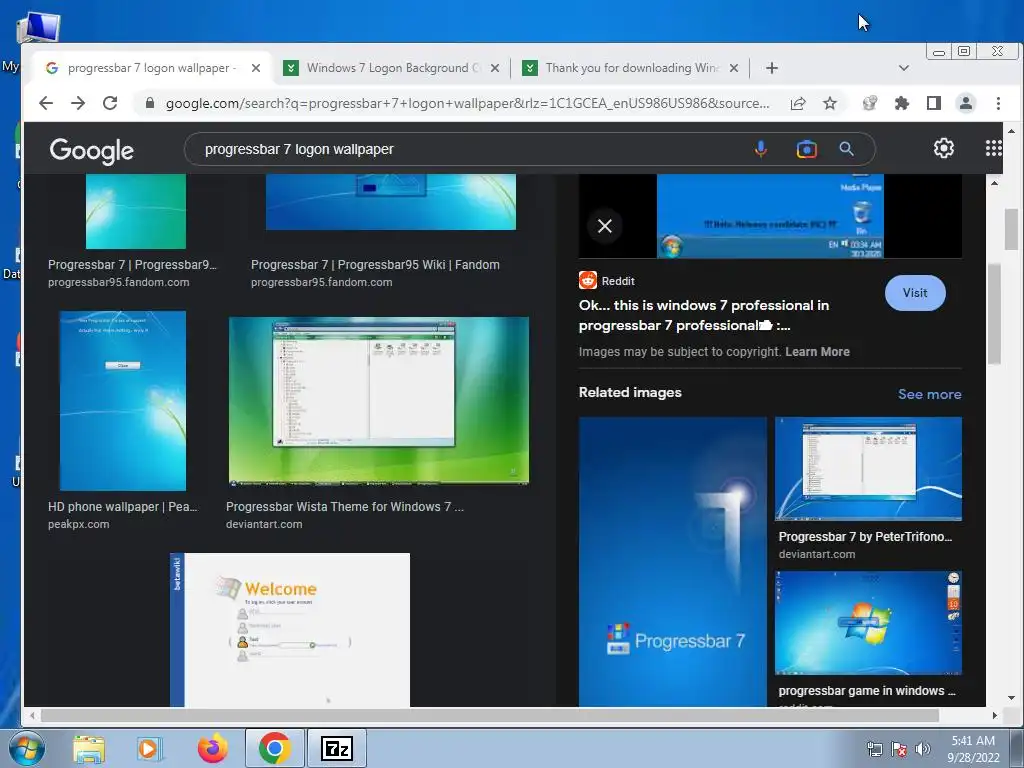Search by image with the camera icon
1024x768 pixels.
807,150
